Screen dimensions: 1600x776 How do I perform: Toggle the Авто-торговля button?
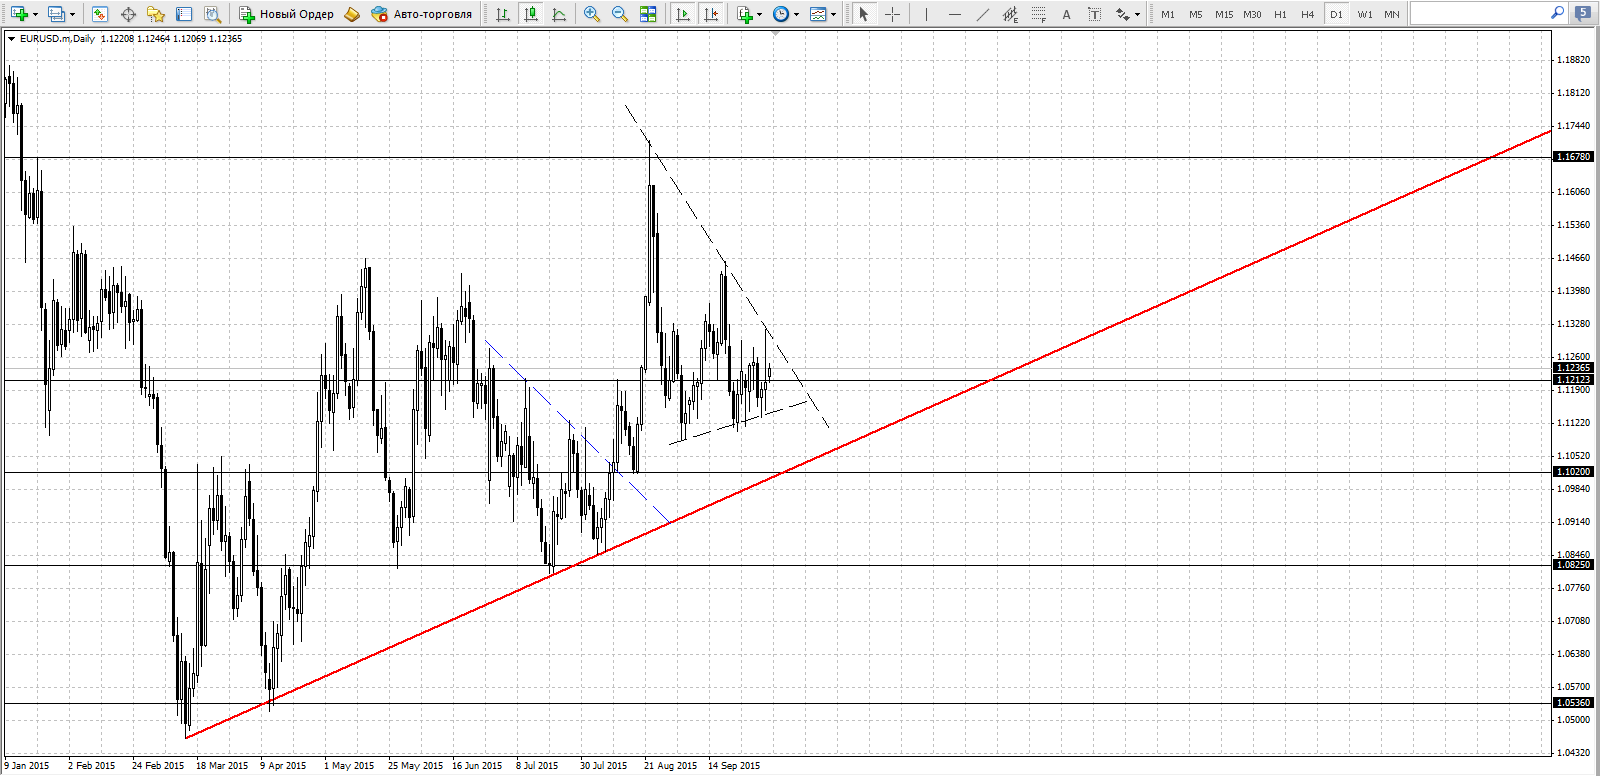pyautogui.click(x=421, y=14)
